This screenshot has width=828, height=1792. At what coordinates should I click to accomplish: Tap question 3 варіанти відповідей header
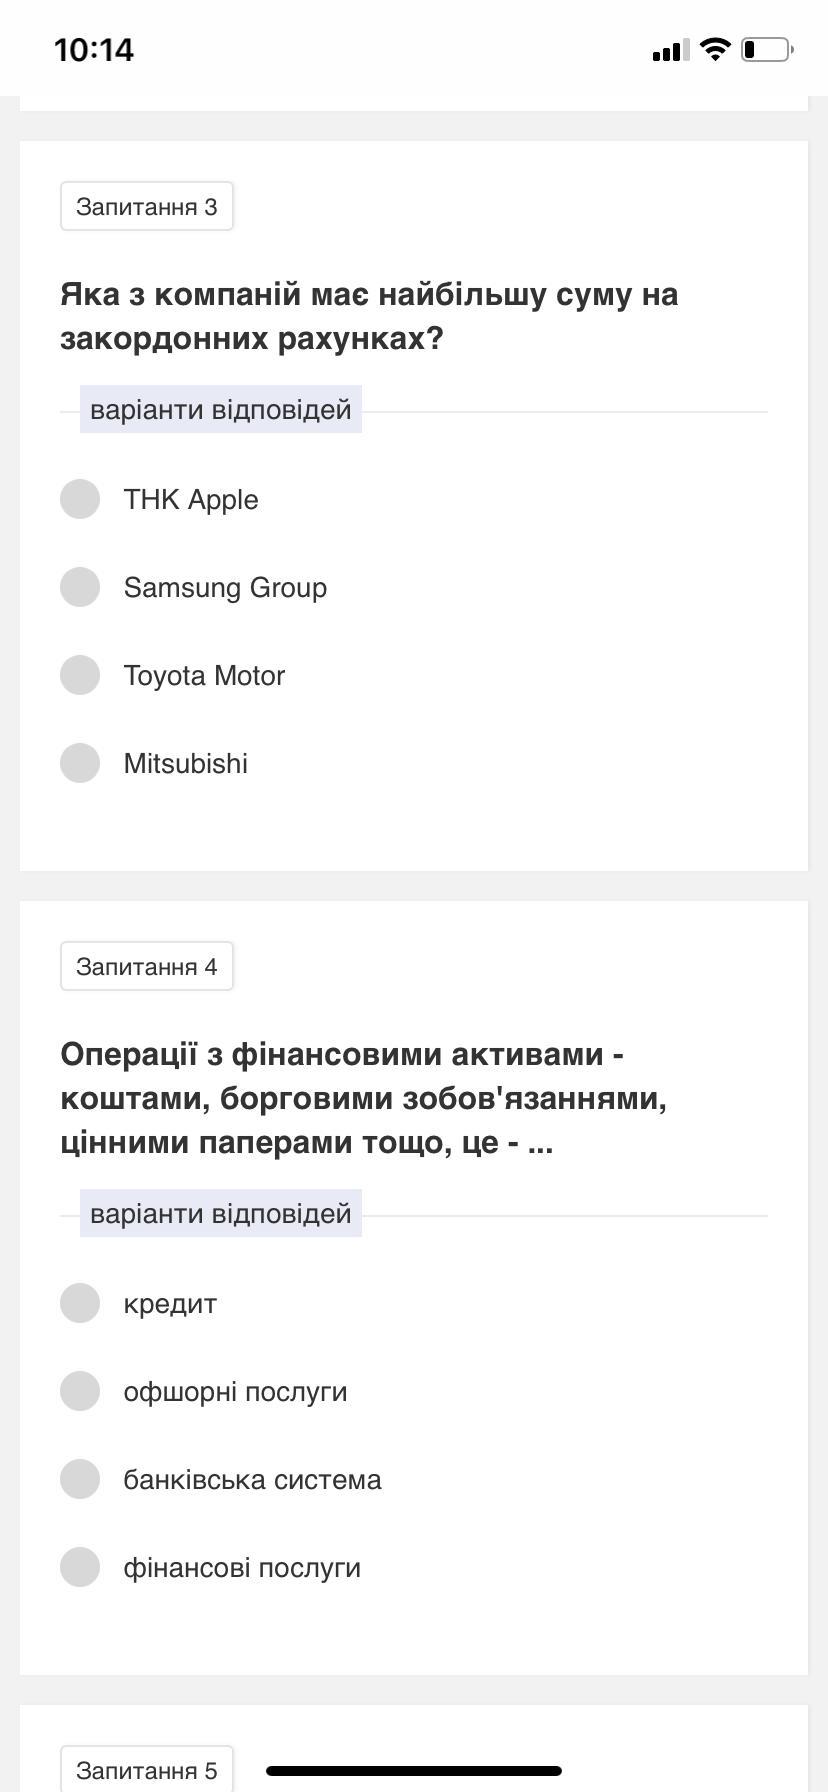point(221,410)
